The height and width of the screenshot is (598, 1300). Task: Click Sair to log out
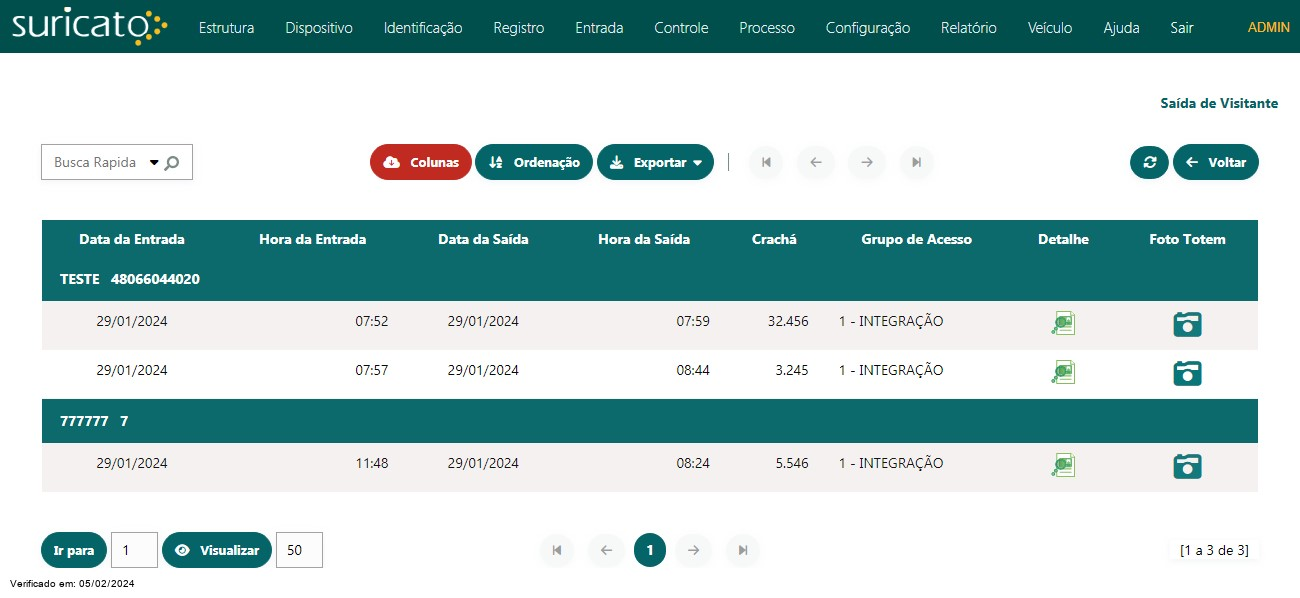(1182, 28)
